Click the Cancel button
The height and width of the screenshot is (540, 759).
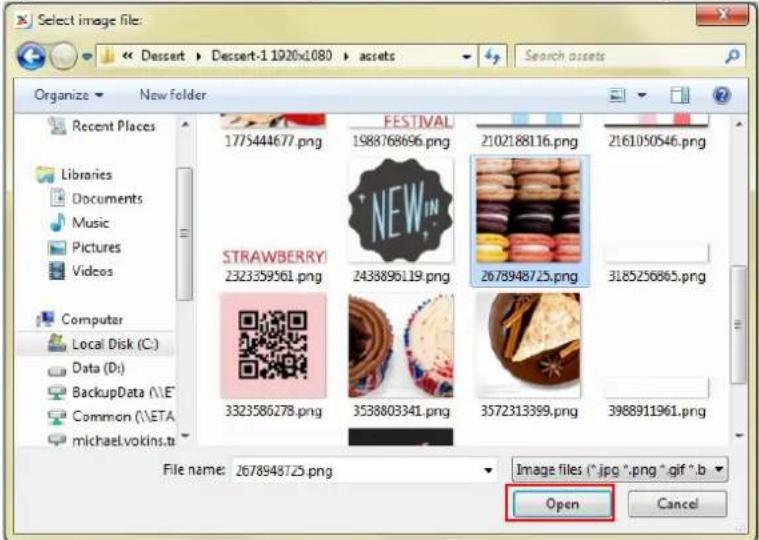click(678, 504)
